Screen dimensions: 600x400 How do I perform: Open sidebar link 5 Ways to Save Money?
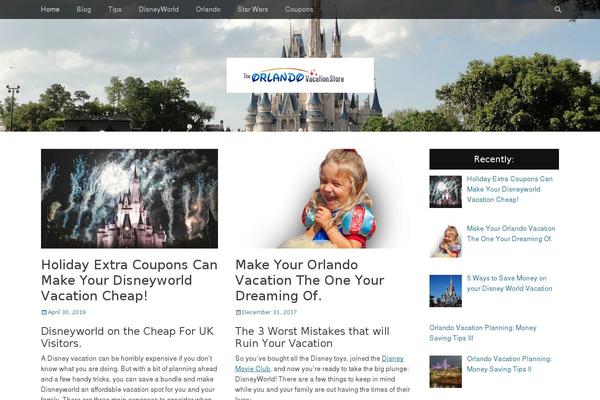(509, 283)
